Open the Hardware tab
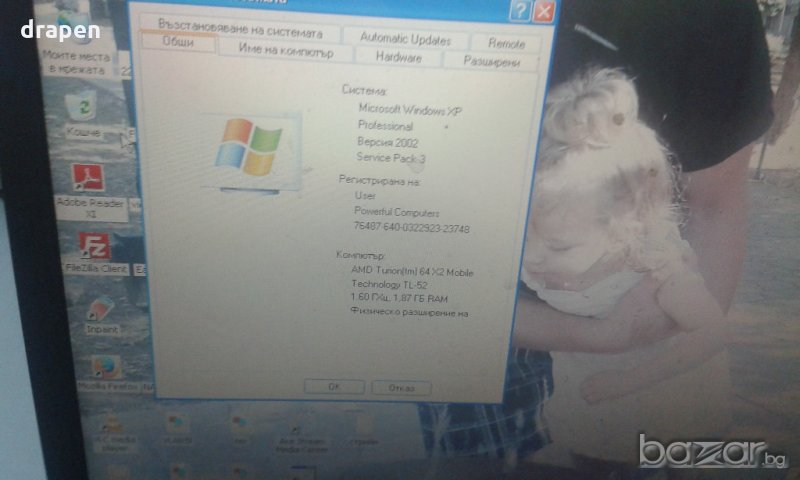Viewport: 800px width, 480px height. 398,58
